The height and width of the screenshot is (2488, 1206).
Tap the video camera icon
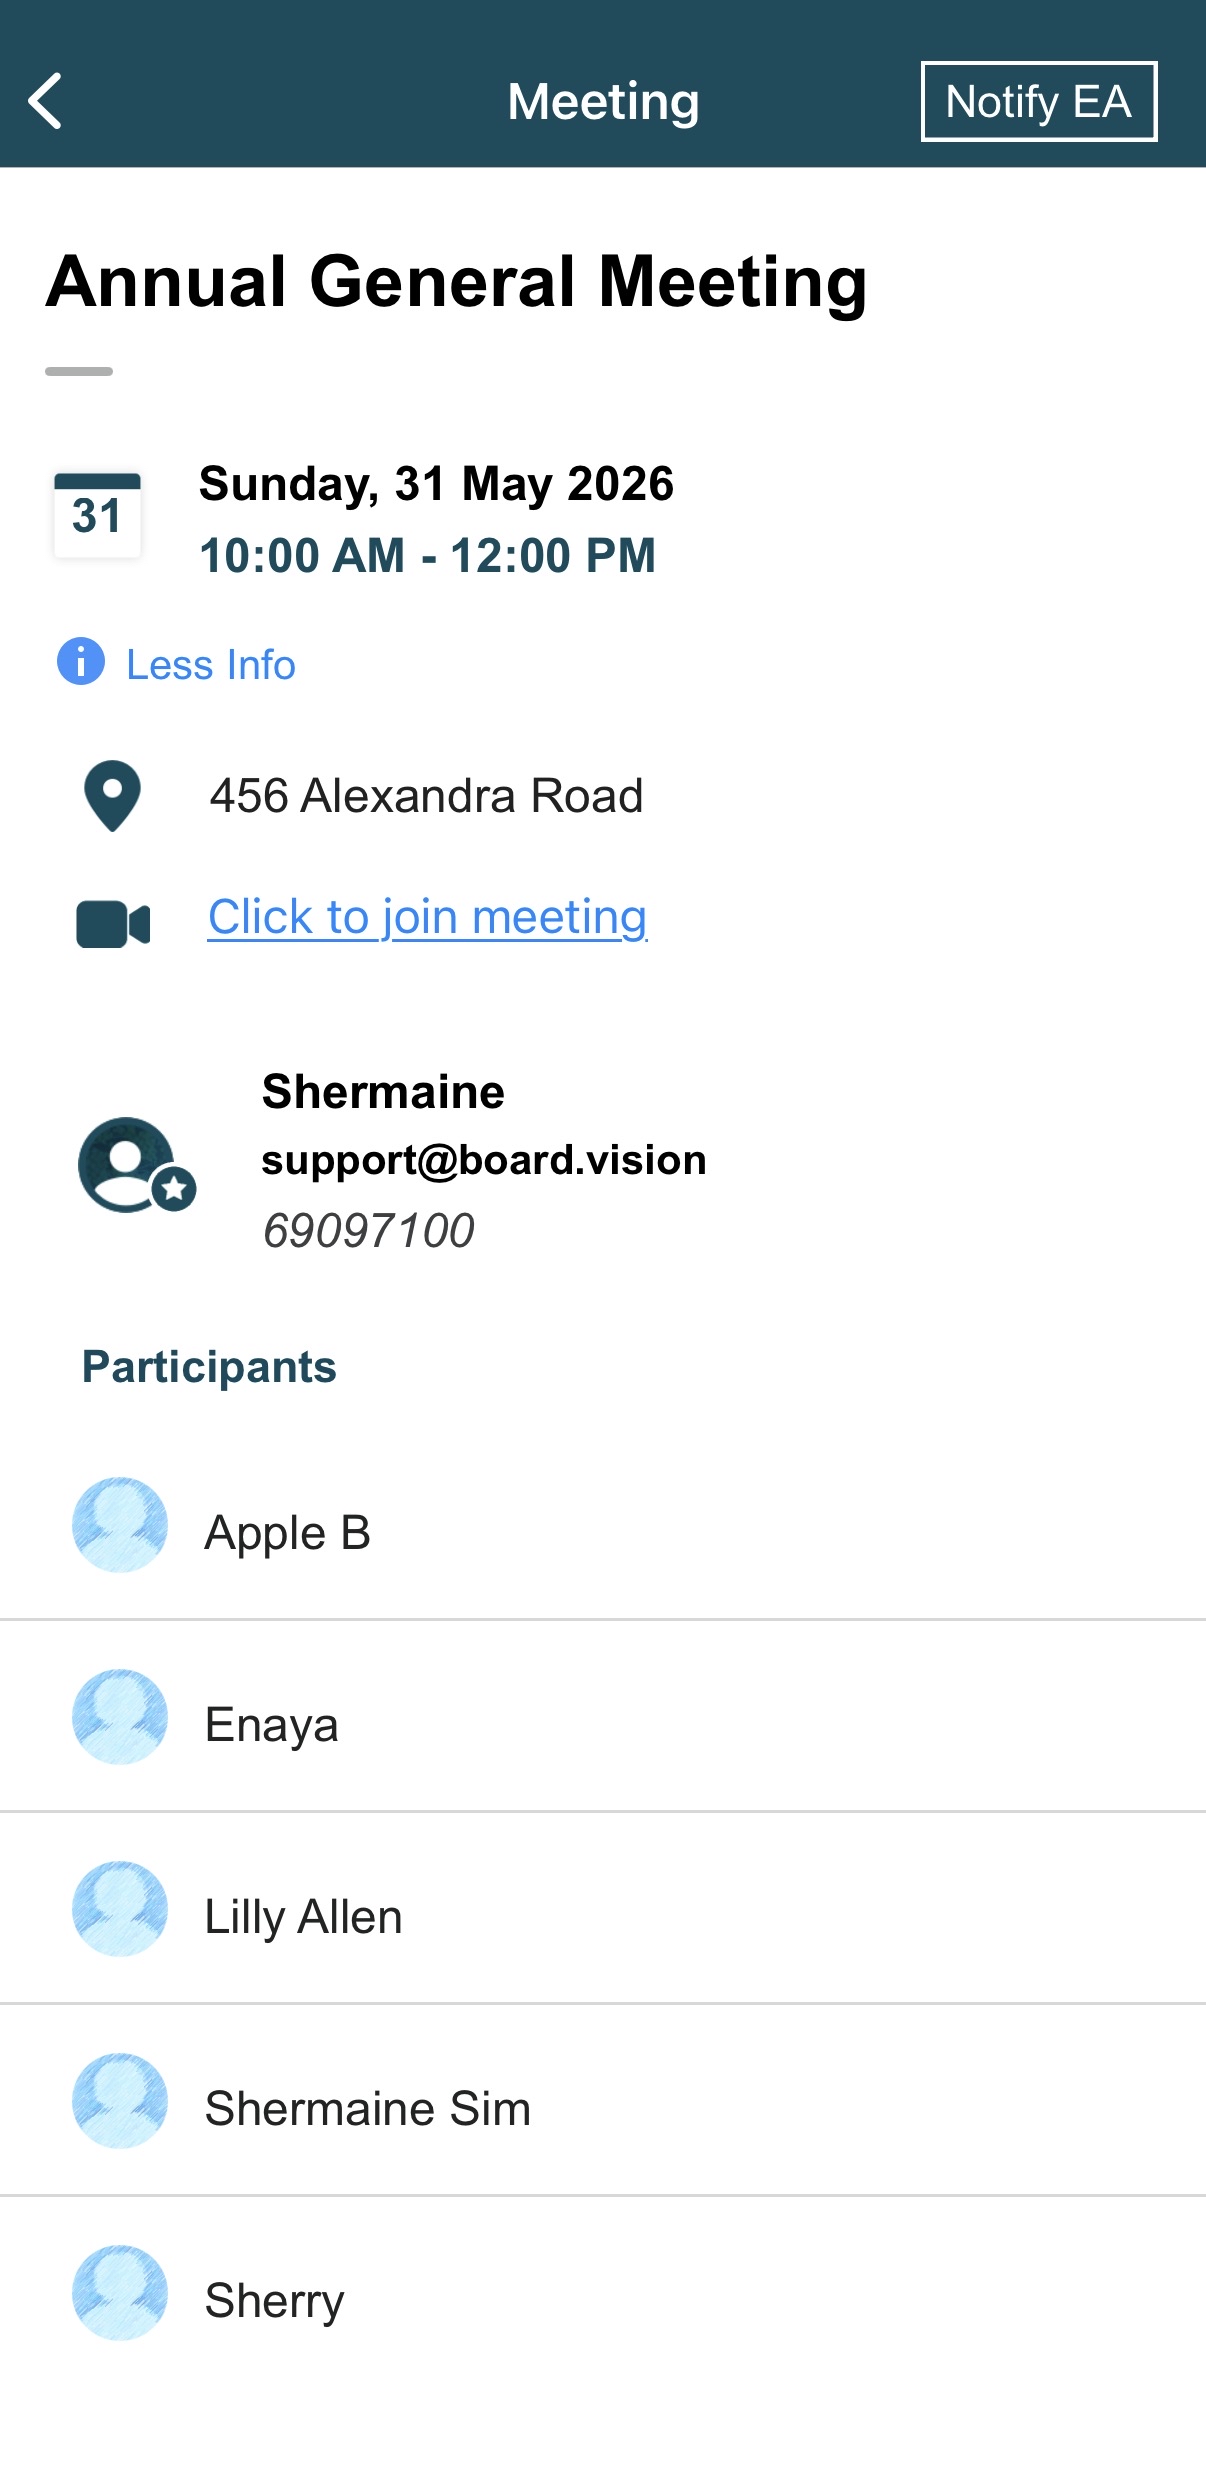(113, 924)
